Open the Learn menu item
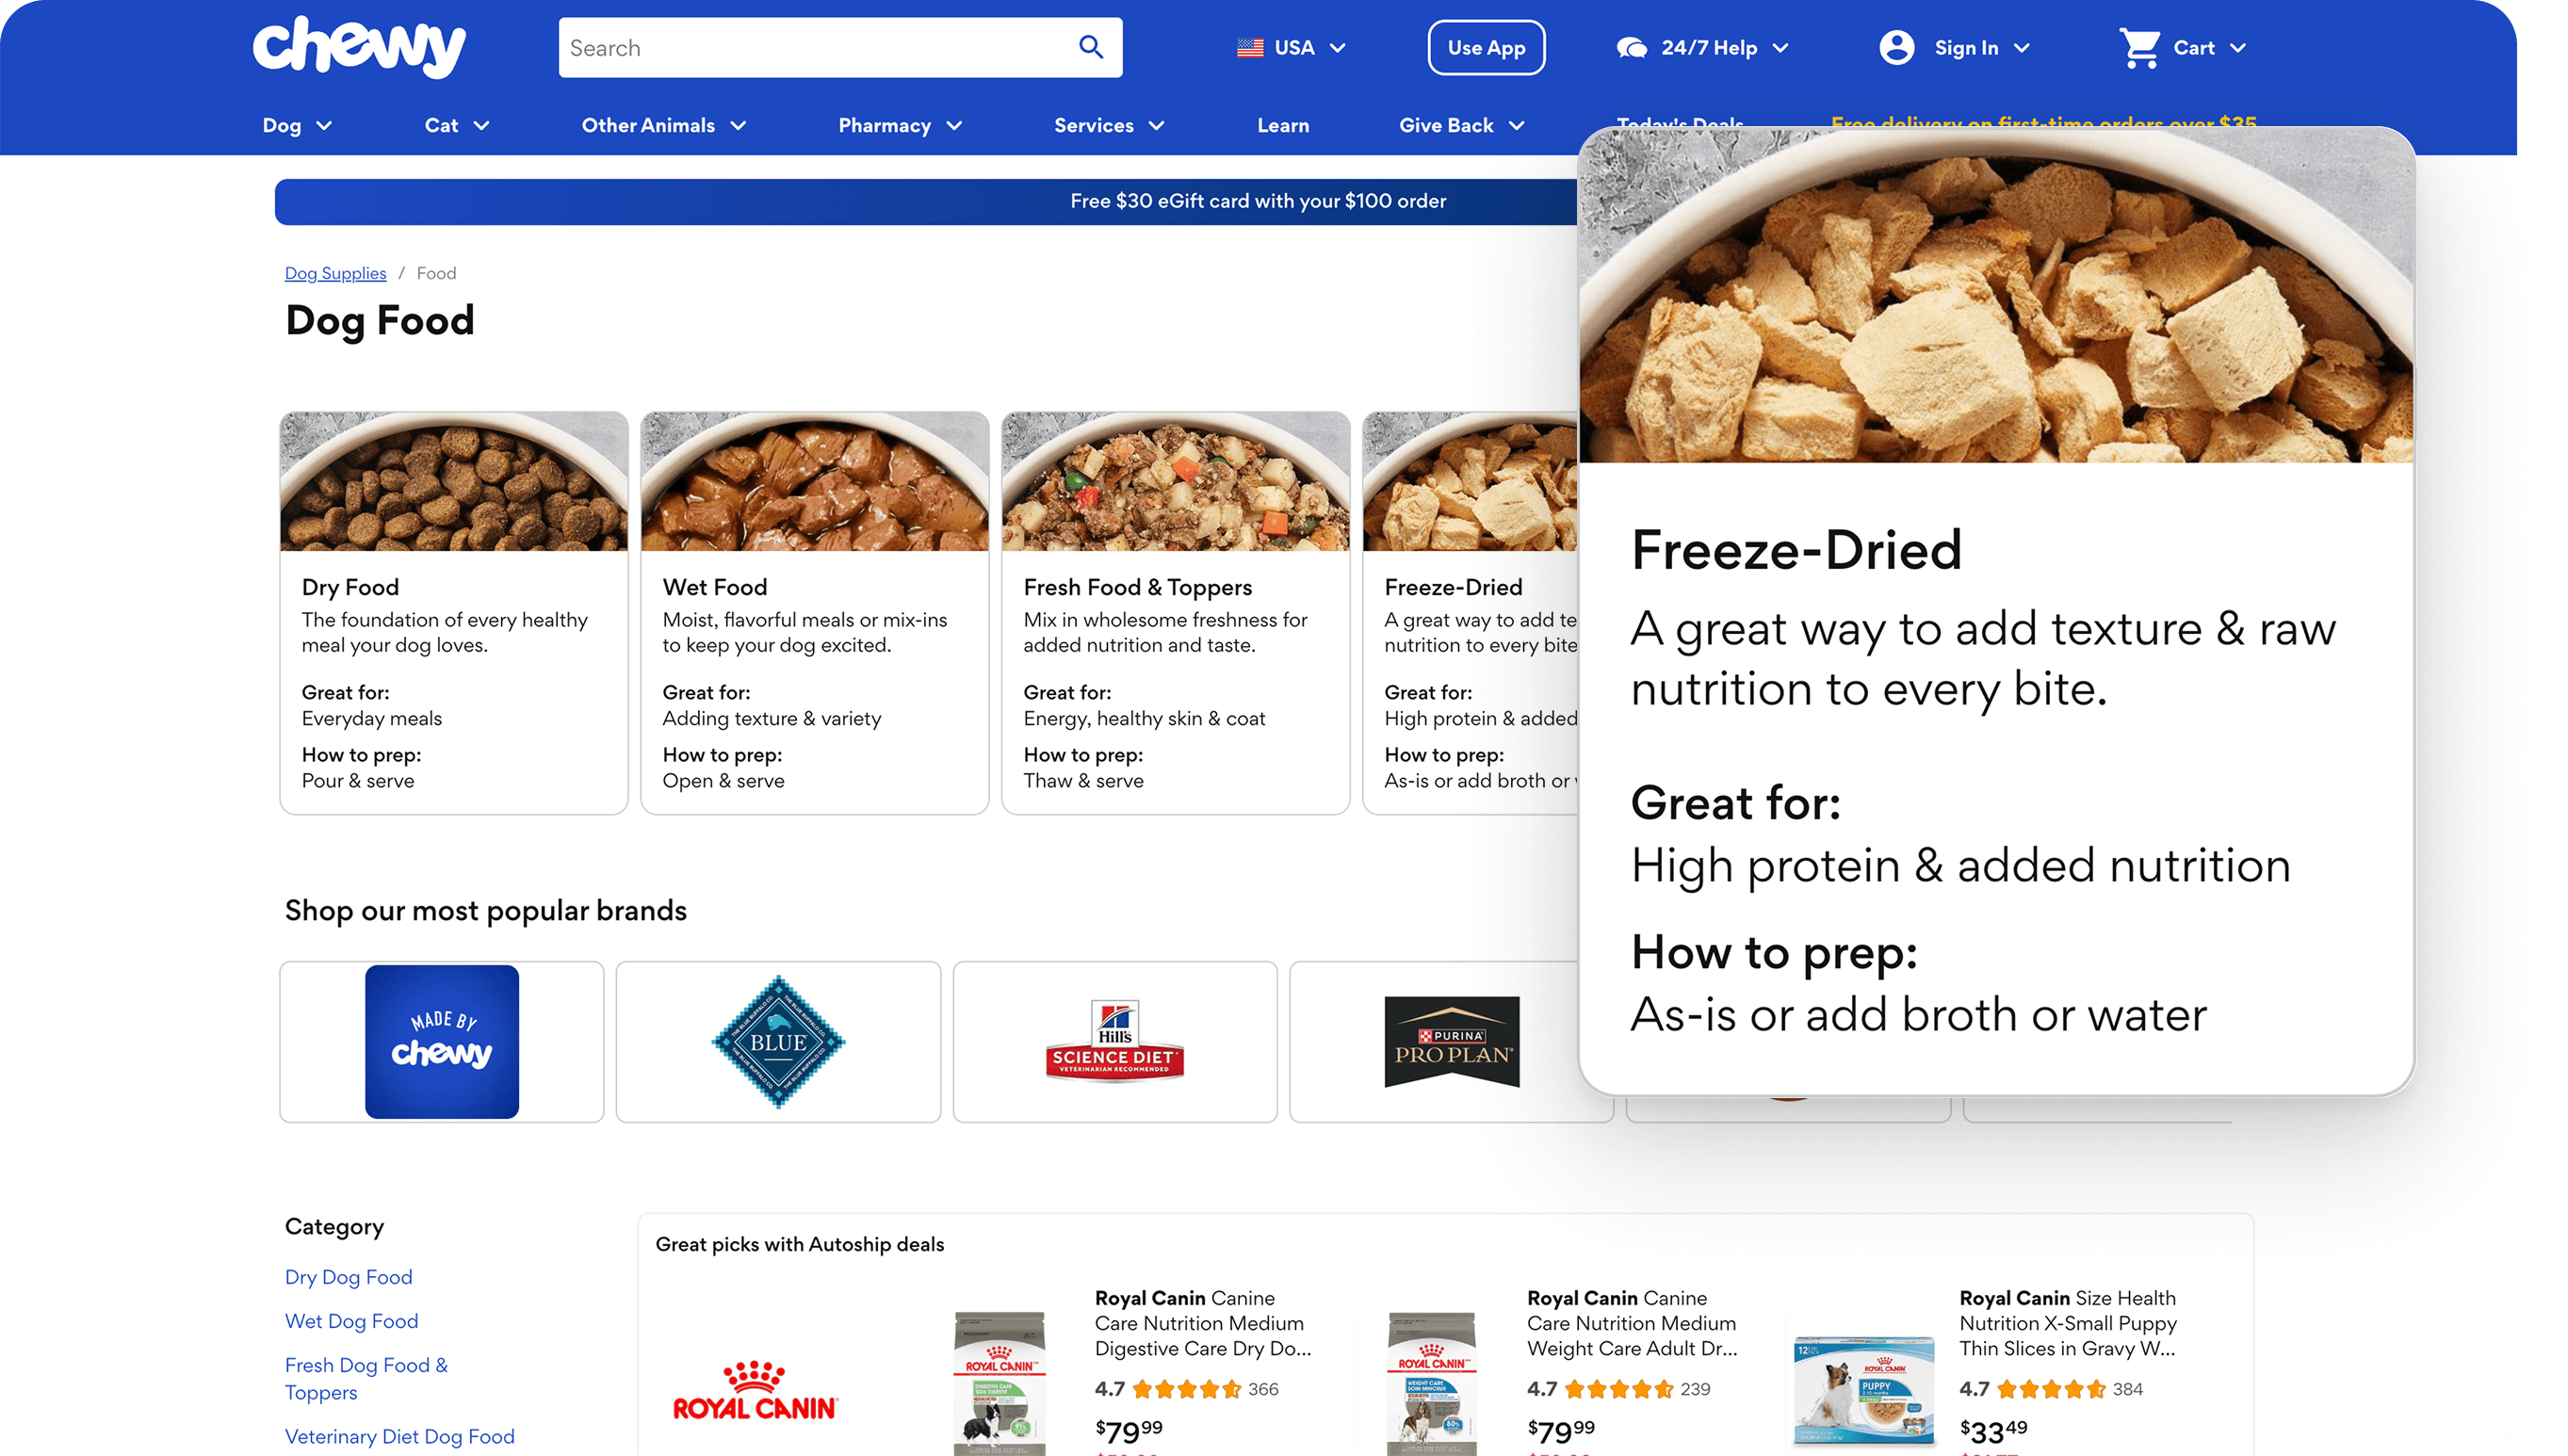2568x1456 pixels. 1283,125
